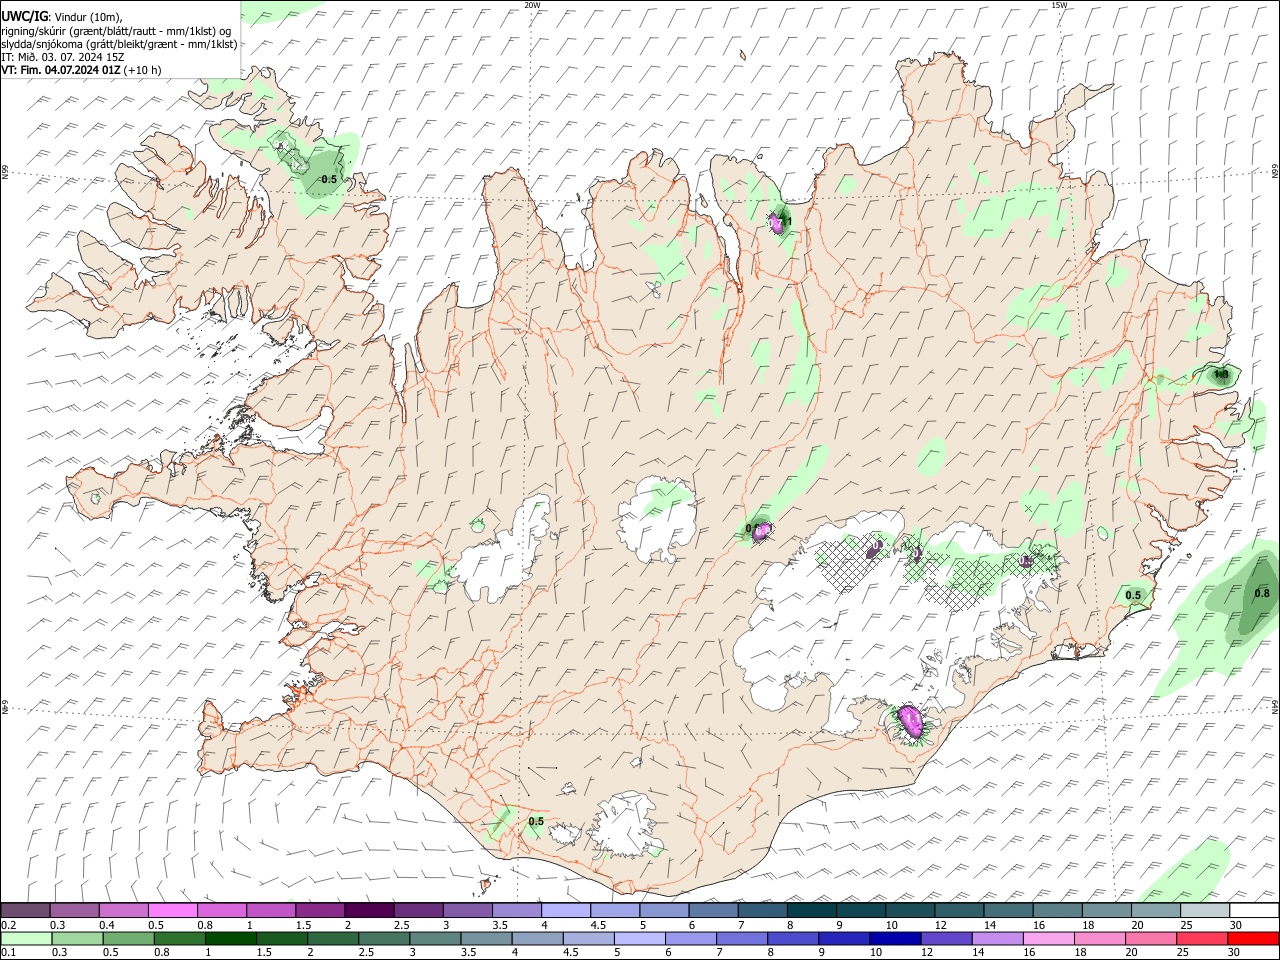This screenshot has width=1280, height=960.
Task: Click the light lavender swatch labeled 4 in top legend
Action: click(566, 910)
